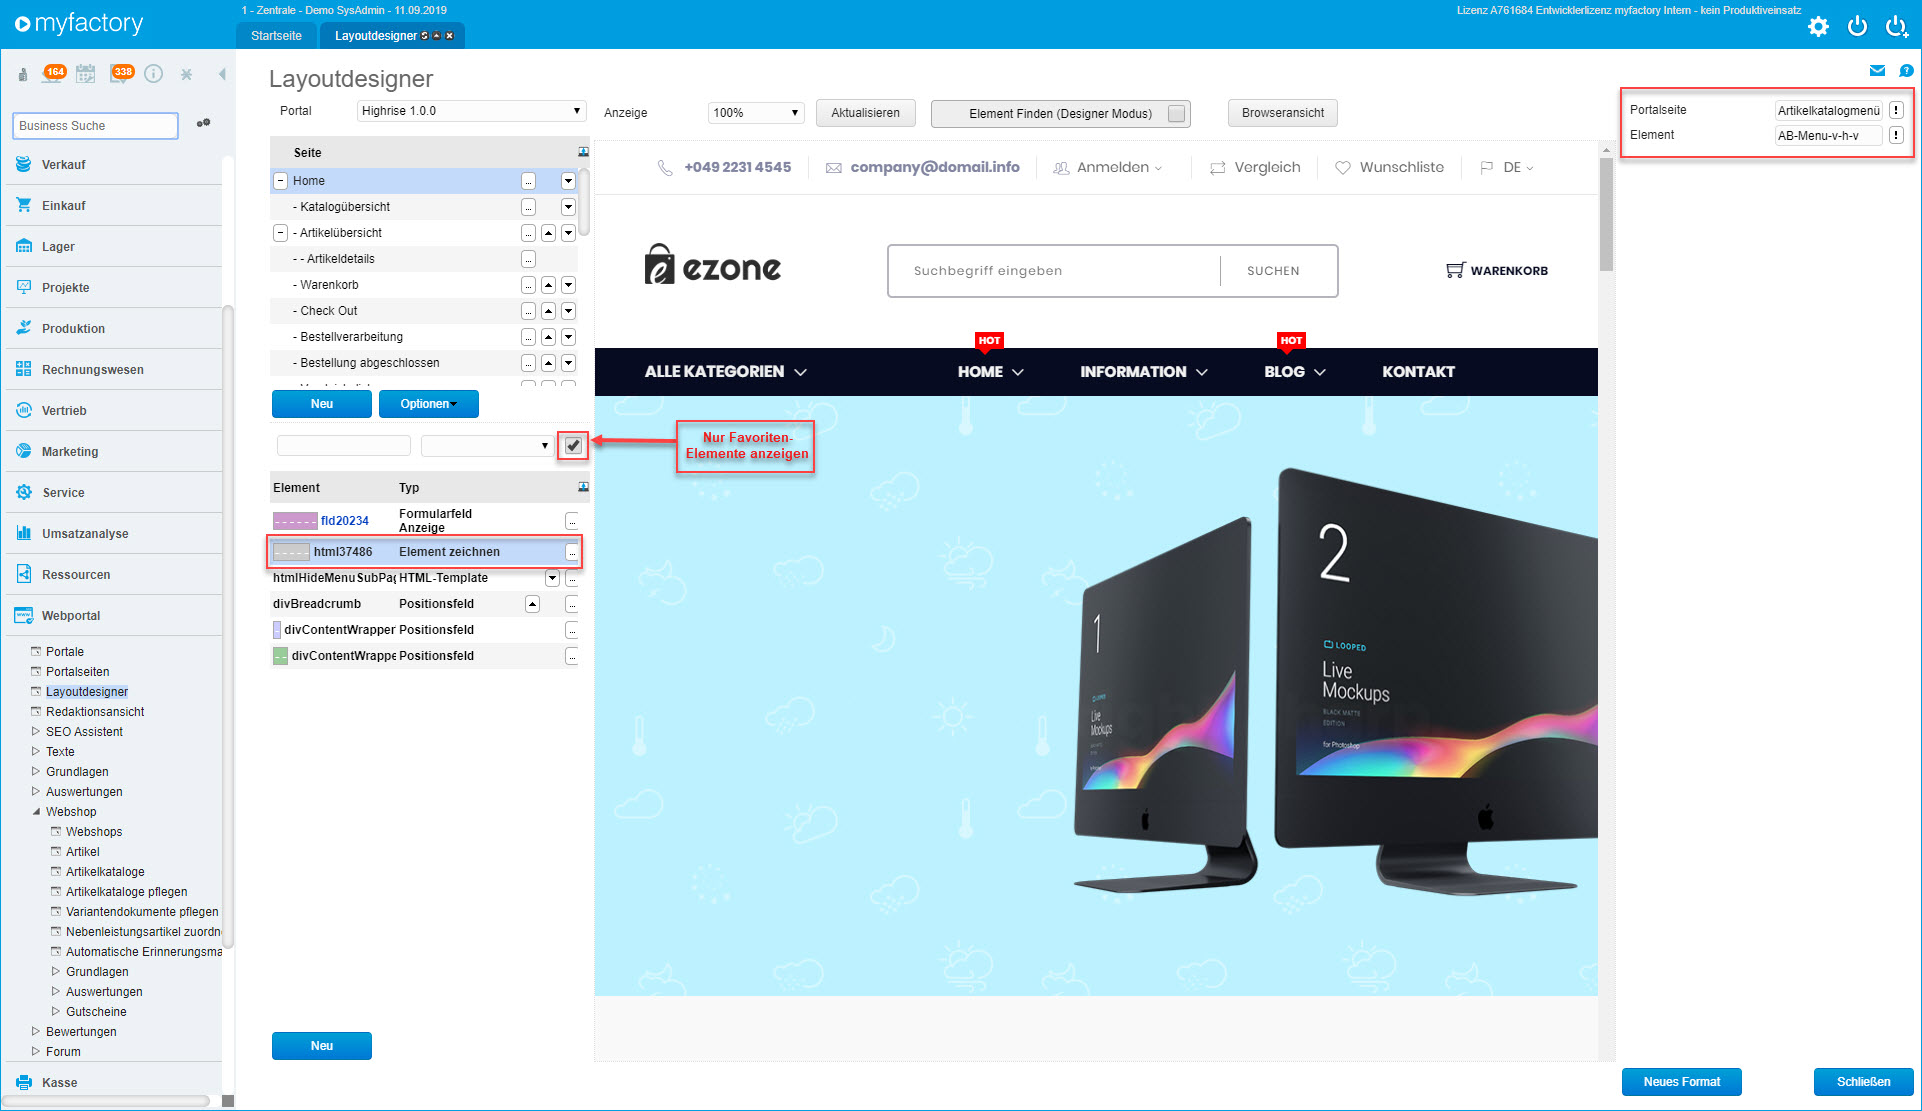This screenshot has height=1111, width=1922.
Task: Open the Marketing module
Action: pos(114,451)
